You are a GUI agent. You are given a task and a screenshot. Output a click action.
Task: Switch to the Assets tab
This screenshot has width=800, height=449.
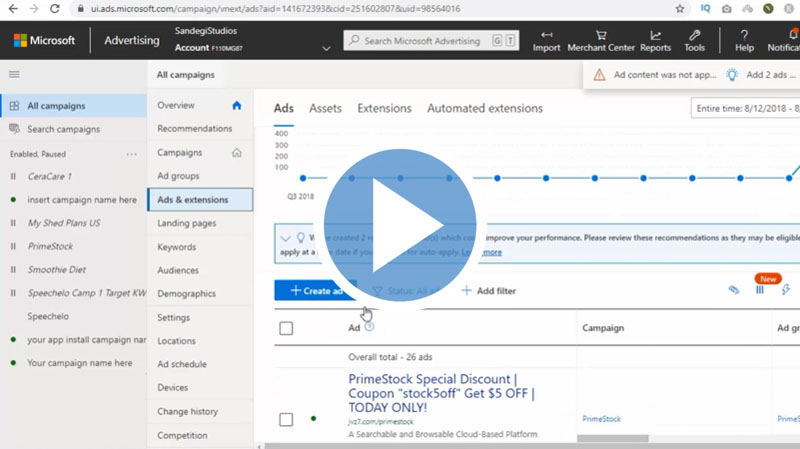[326, 108]
